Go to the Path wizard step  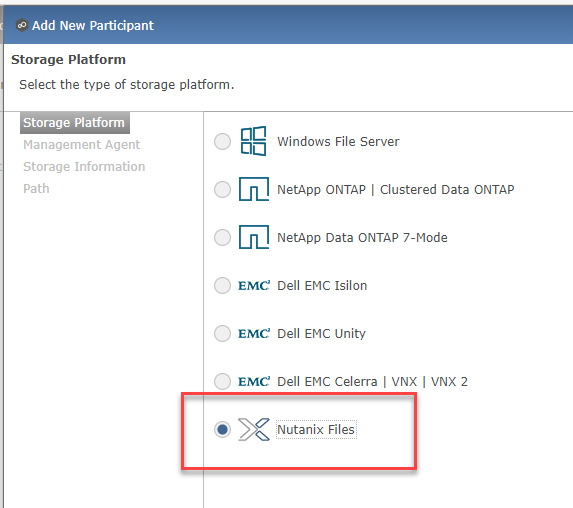(x=36, y=189)
